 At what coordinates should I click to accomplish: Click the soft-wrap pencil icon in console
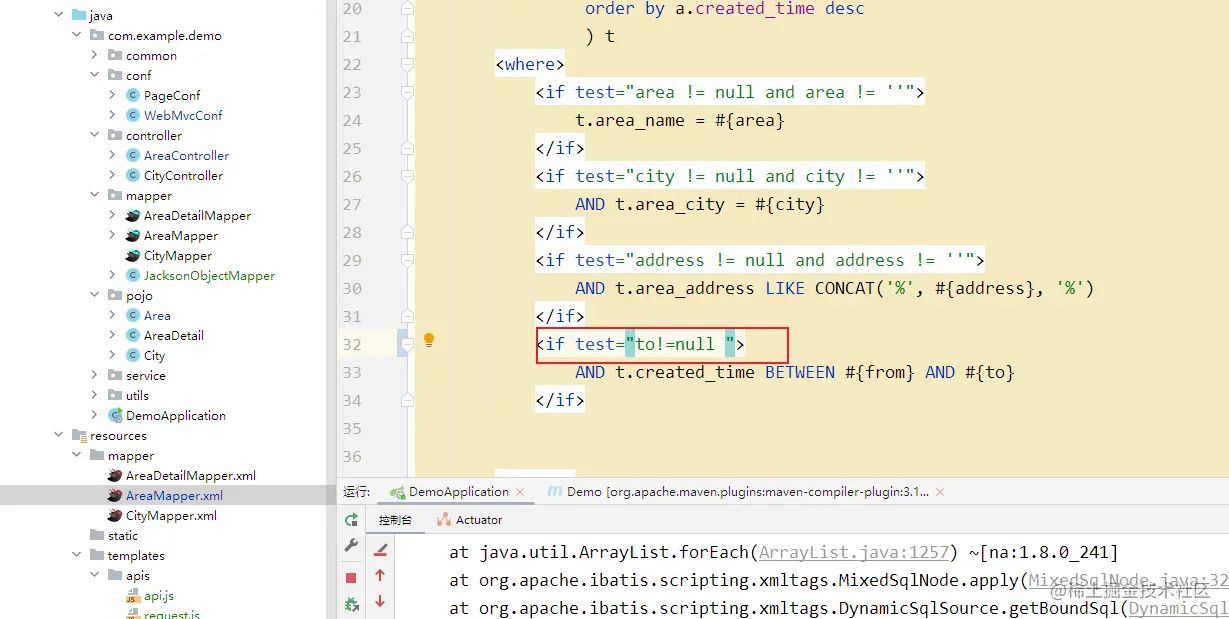380,549
